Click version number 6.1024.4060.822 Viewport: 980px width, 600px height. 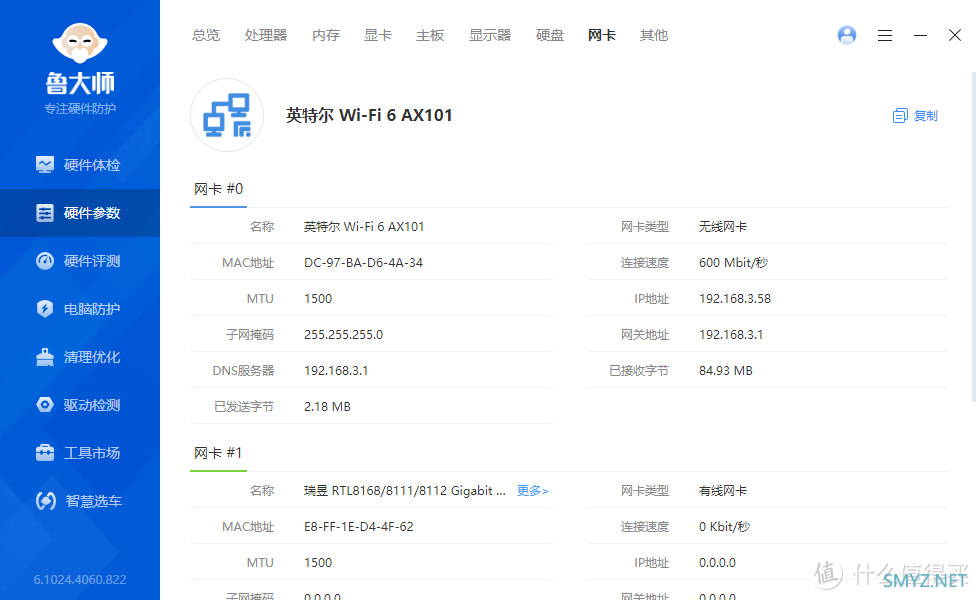80,579
